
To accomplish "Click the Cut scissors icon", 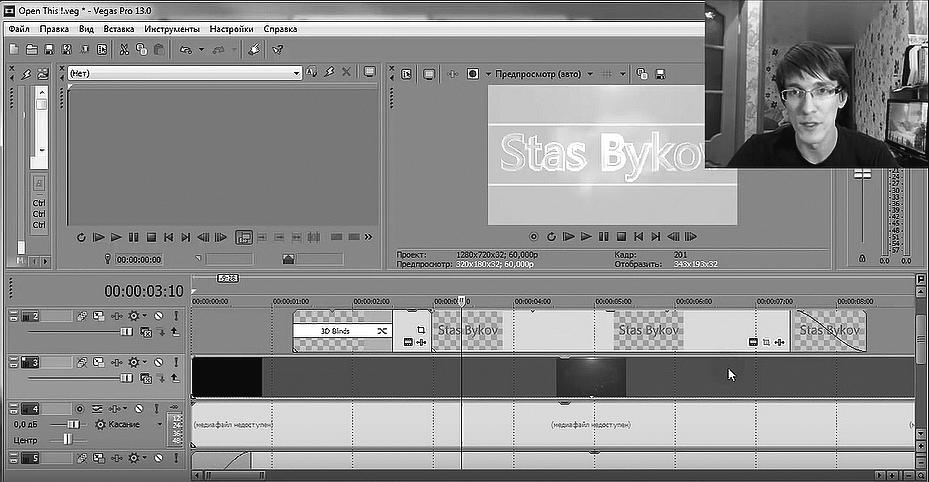I will (124, 50).
